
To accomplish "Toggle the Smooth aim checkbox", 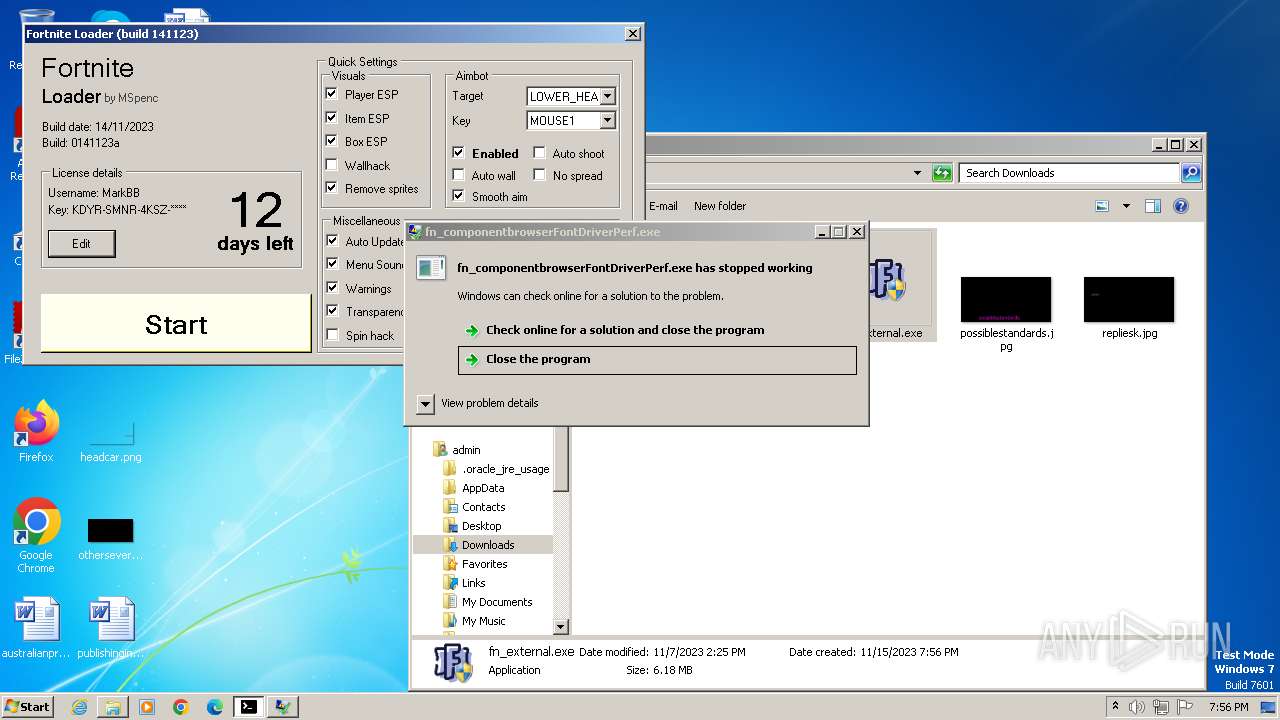I will (x=458, y=196).
